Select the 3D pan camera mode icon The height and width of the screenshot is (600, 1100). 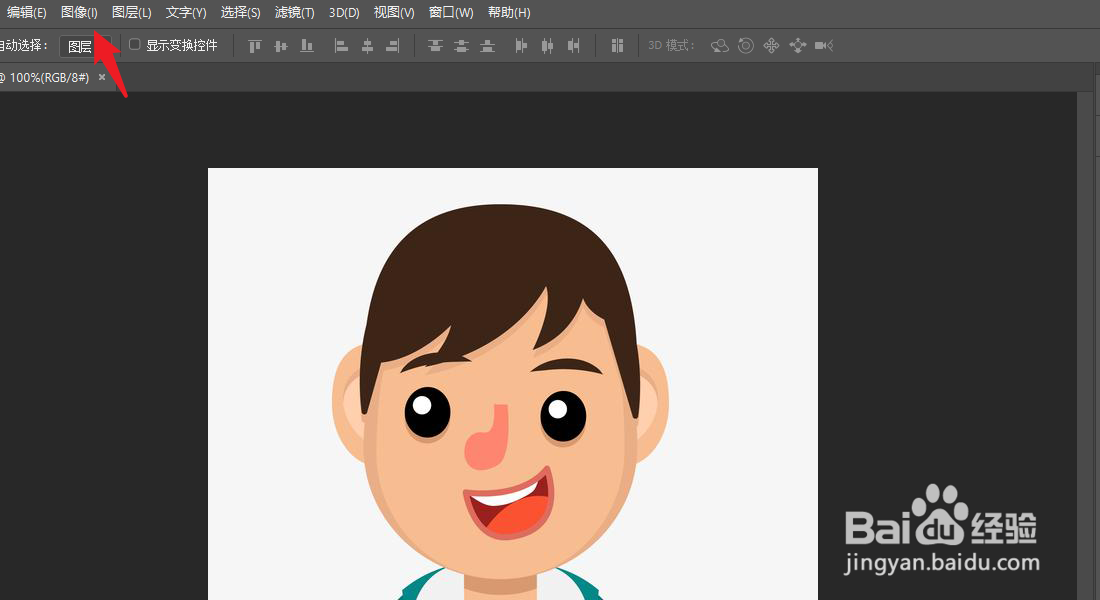pos(772,46)
